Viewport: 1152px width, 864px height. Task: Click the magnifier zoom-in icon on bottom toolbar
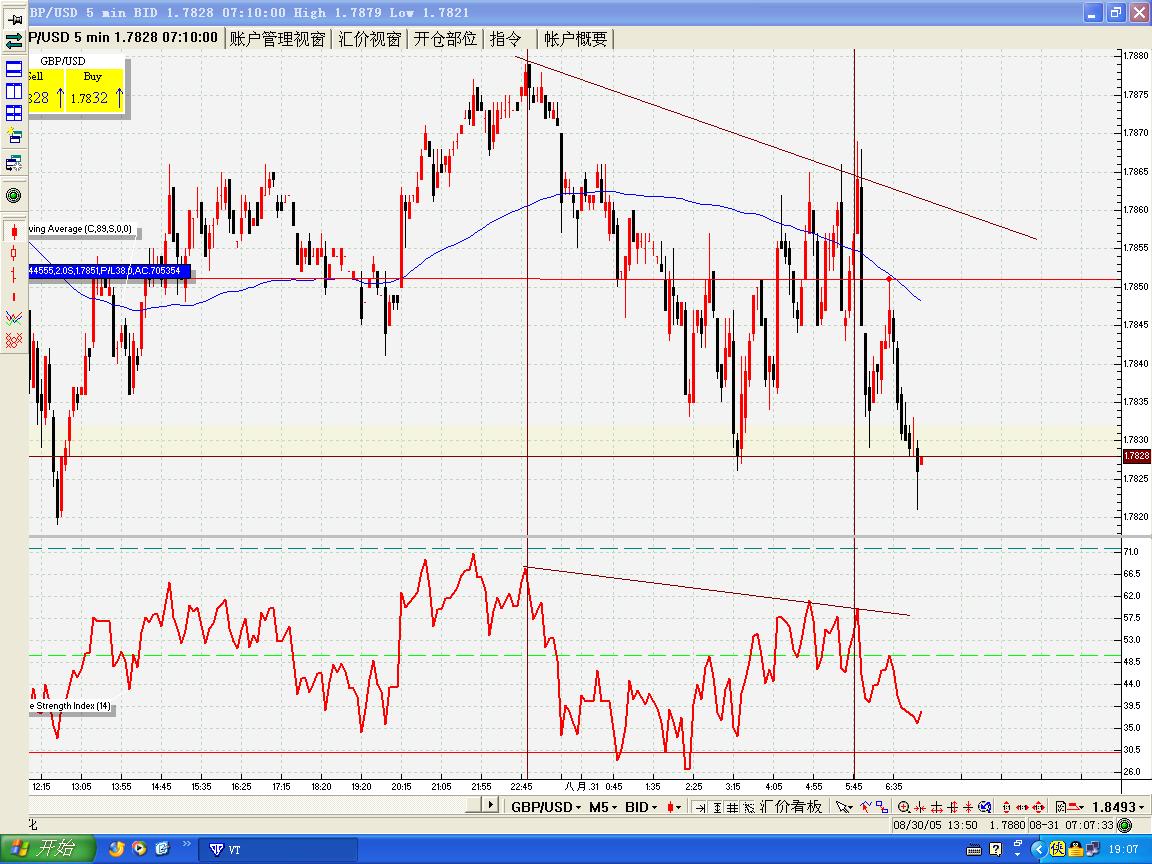[903, 807]
